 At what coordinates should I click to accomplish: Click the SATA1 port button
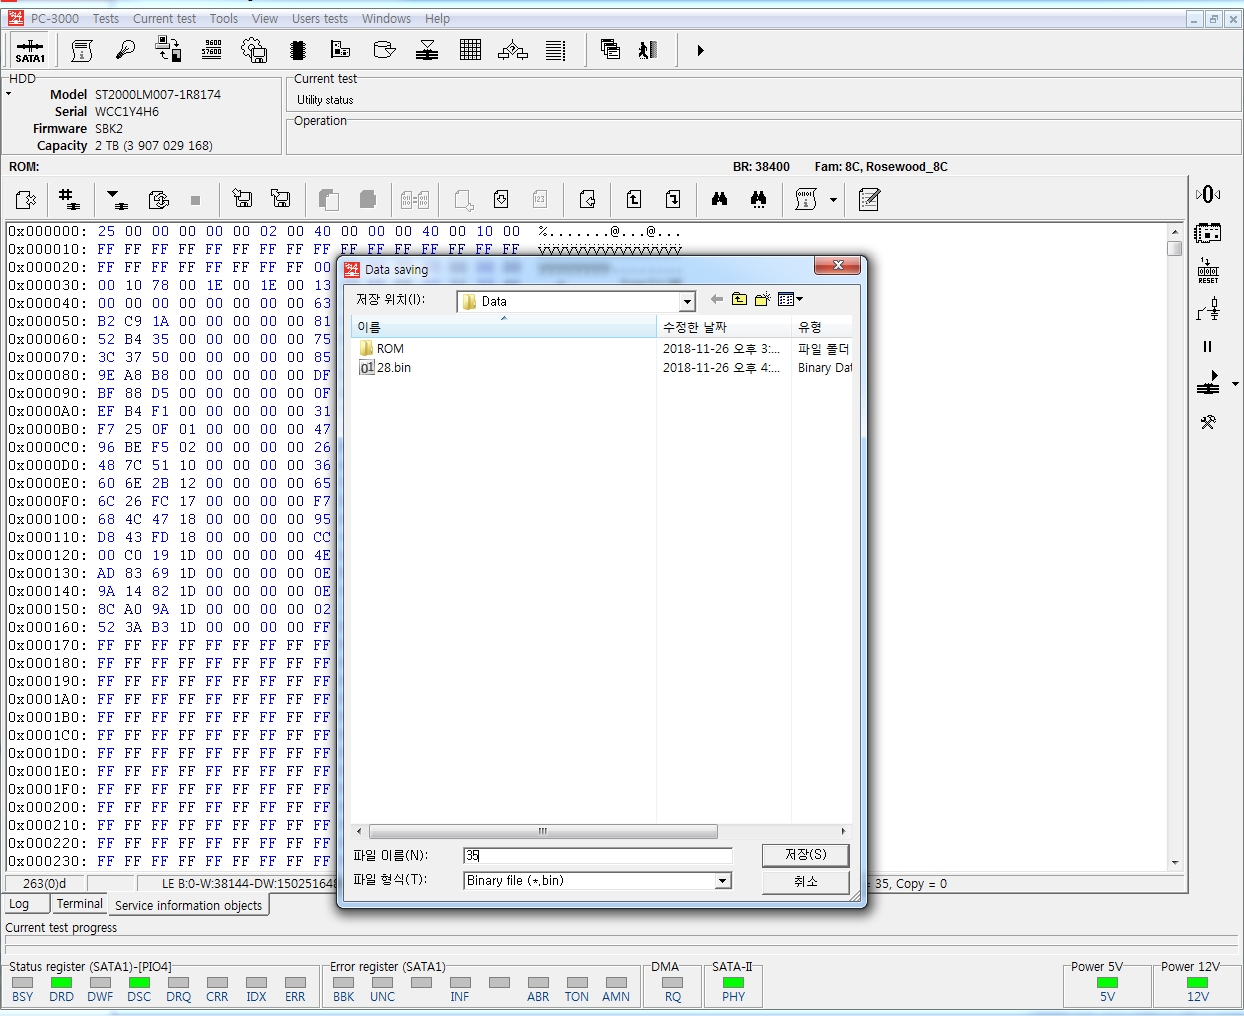tap(30, 50)
